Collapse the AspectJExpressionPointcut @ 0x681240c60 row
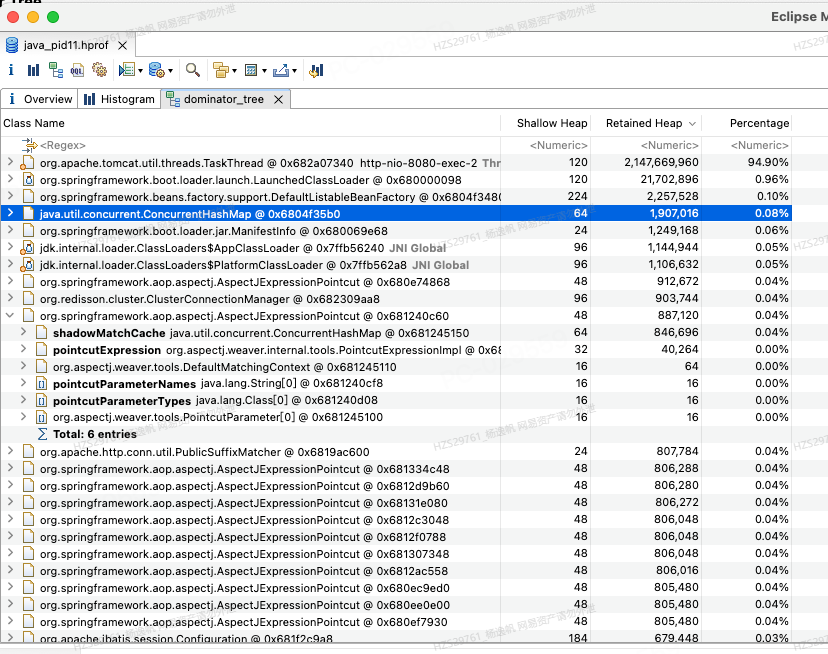Screen dimensions: 828x654 pos(10,315)
